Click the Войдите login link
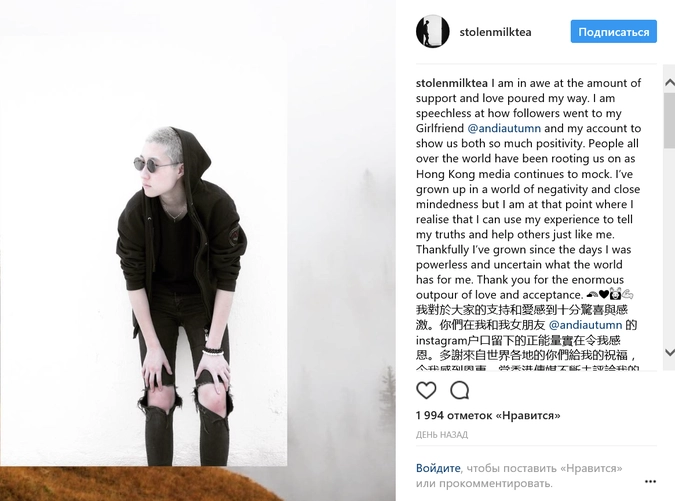The height and width of the screenshot is (501, 675). [x=438, y=468]
